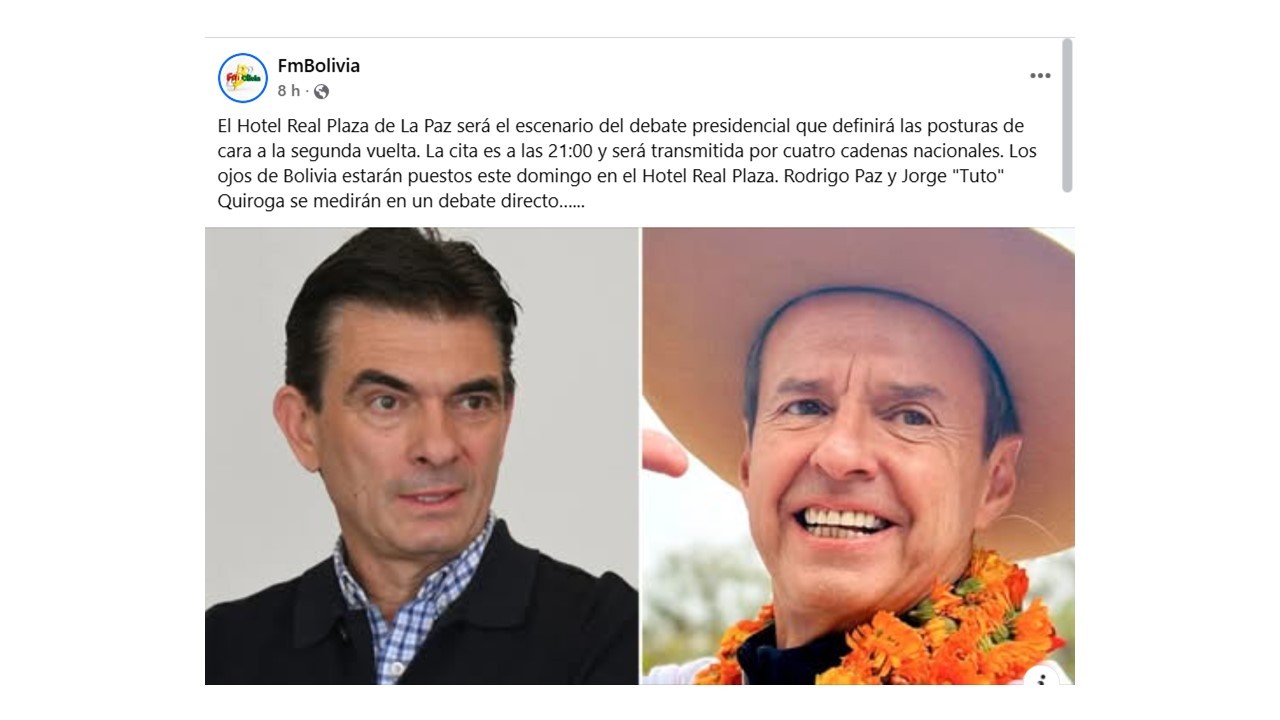Click the globe public audience icon

point(321,91)
